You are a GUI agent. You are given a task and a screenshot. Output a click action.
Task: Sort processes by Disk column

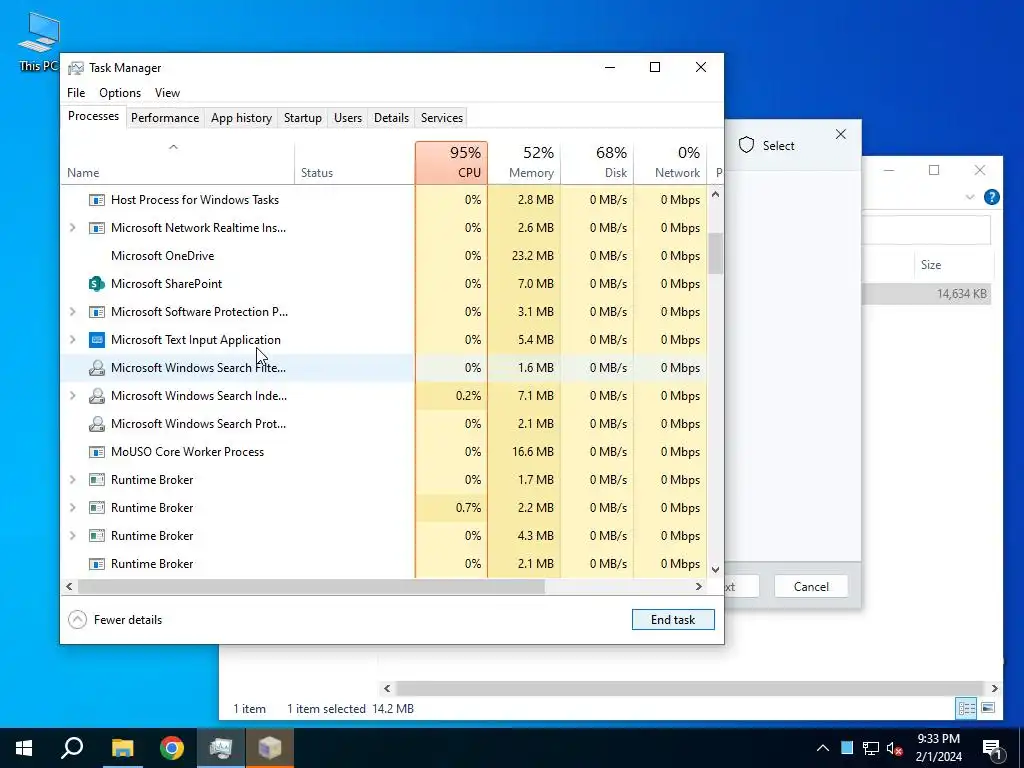click(x=598, y=162)
